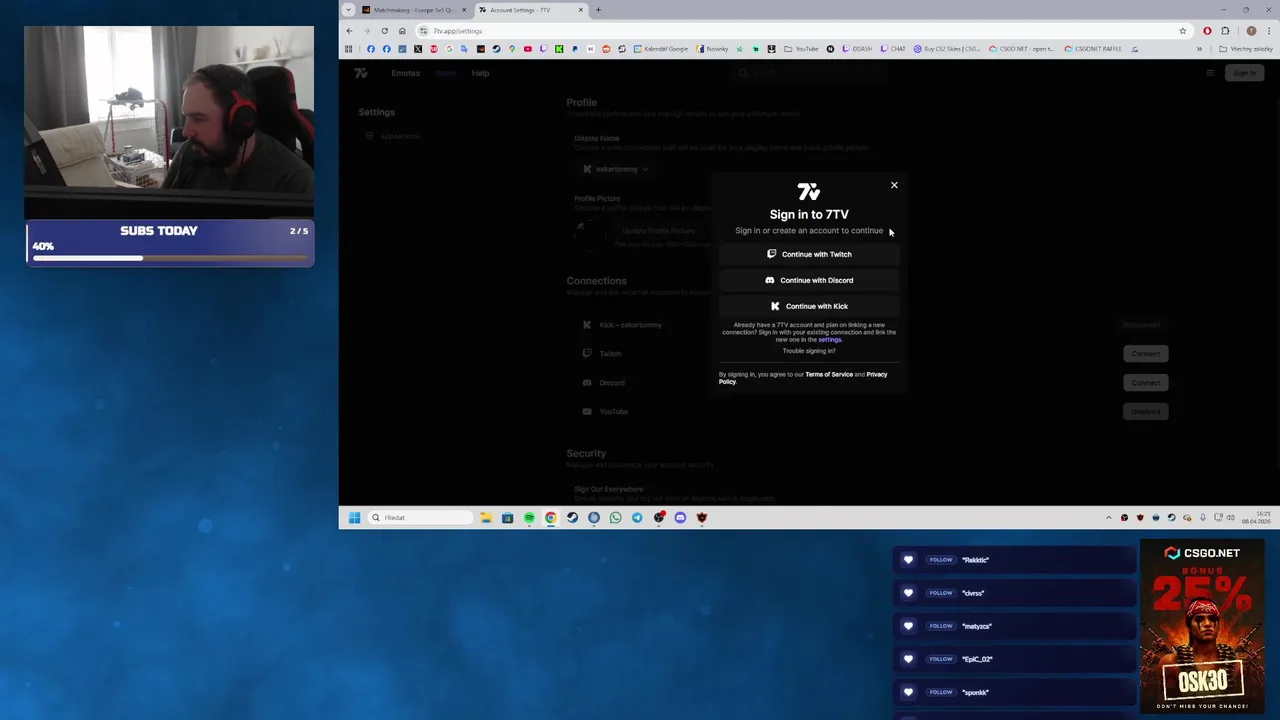Screen dimensions: 1280x720
Task: Select Account Settings 7TV tab
Action: (530, 10)
